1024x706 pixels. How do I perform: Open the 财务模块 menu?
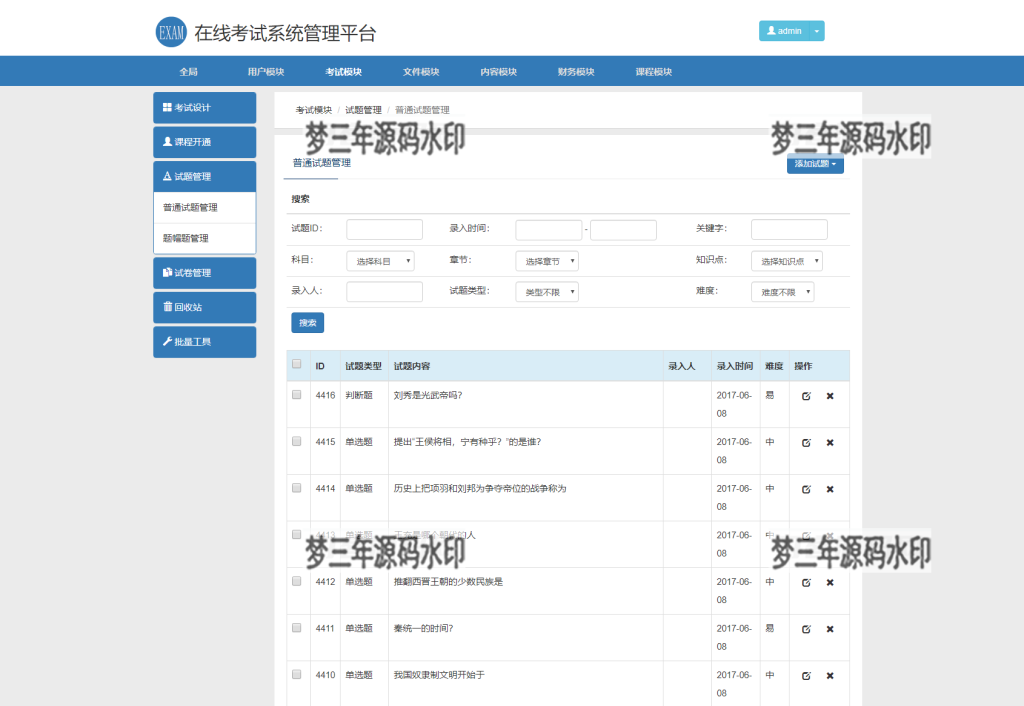(x=576, y=72)
